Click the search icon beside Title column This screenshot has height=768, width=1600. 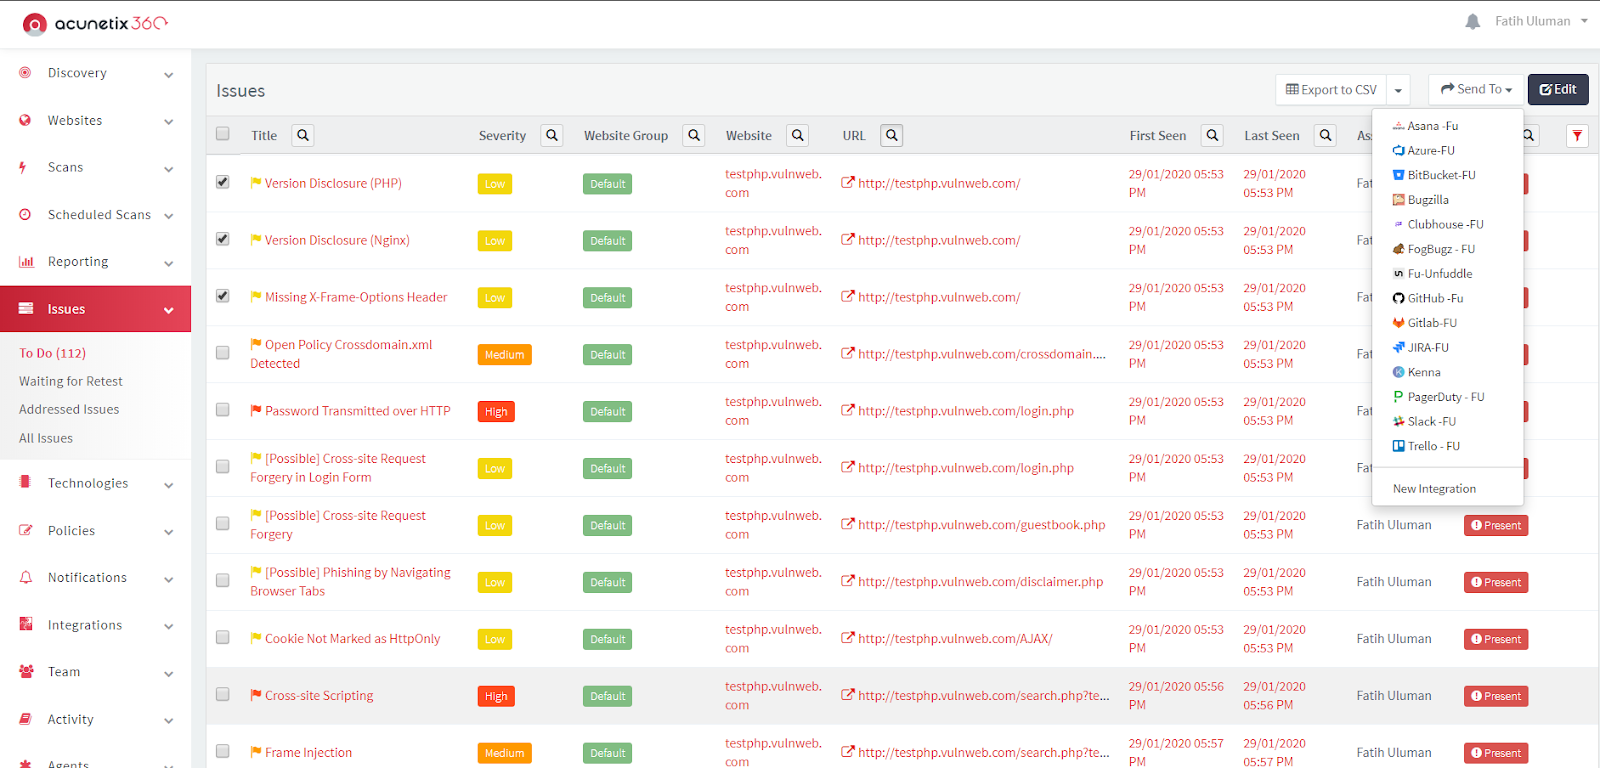pos(303,135)
